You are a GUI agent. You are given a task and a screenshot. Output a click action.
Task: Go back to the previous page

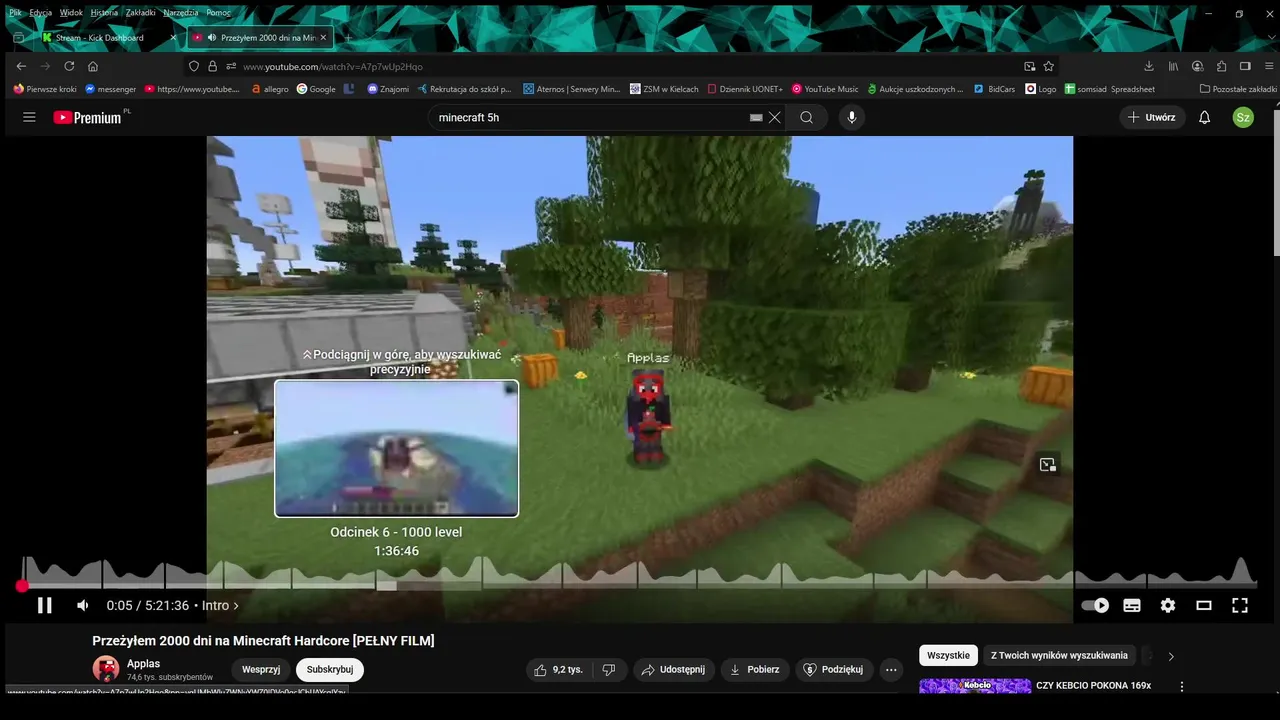coord(22,66)
